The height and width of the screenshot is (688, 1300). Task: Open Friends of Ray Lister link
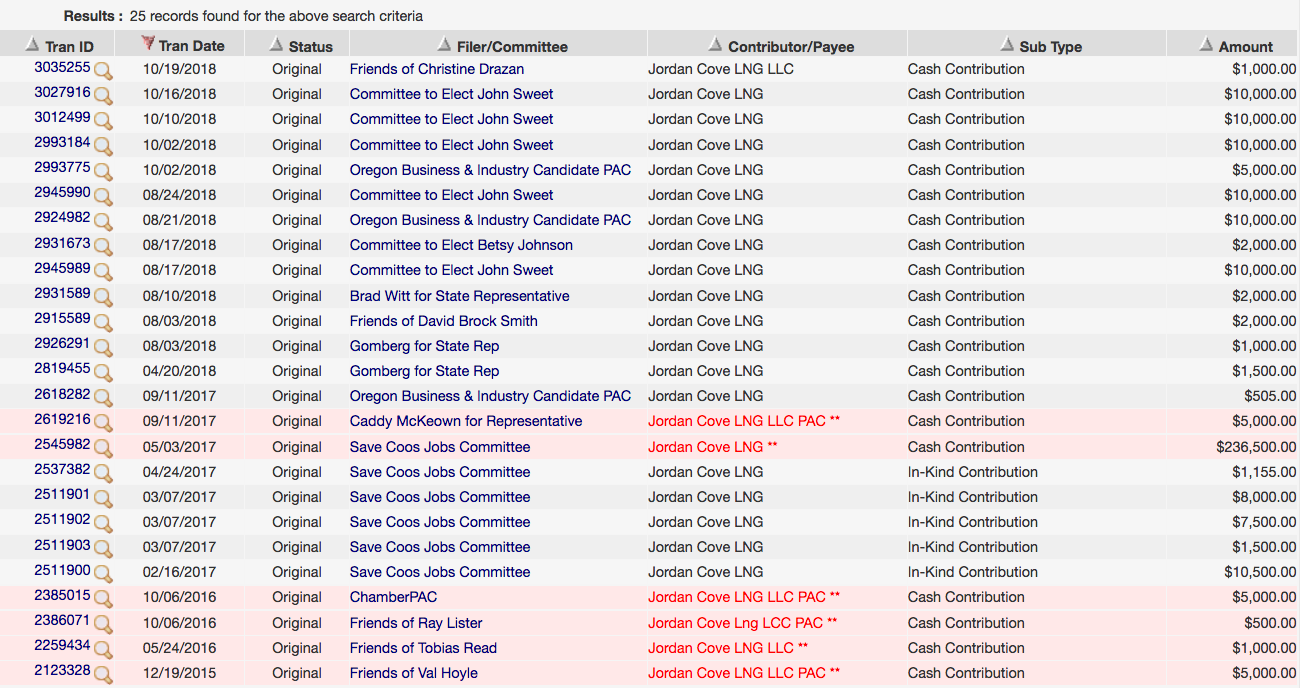(416, 623)
